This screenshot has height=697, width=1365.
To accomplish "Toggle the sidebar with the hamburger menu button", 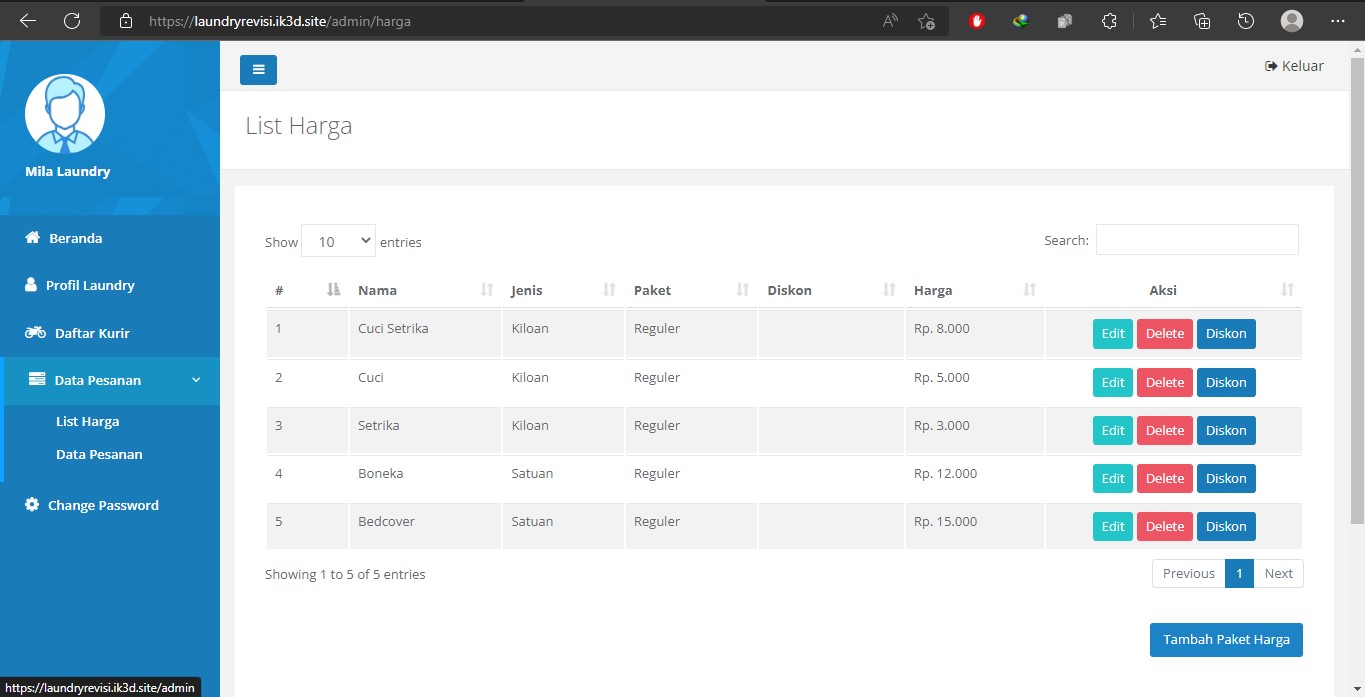I will pyautogui.click(x=258, y=70).
